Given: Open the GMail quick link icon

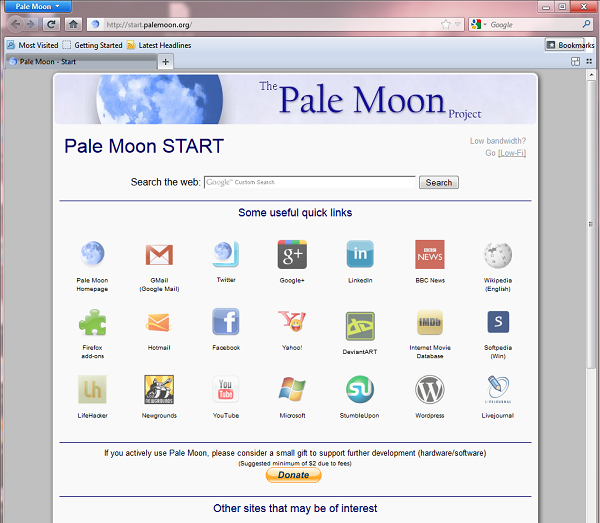Looking at the screenshot, I should point(159,255).
